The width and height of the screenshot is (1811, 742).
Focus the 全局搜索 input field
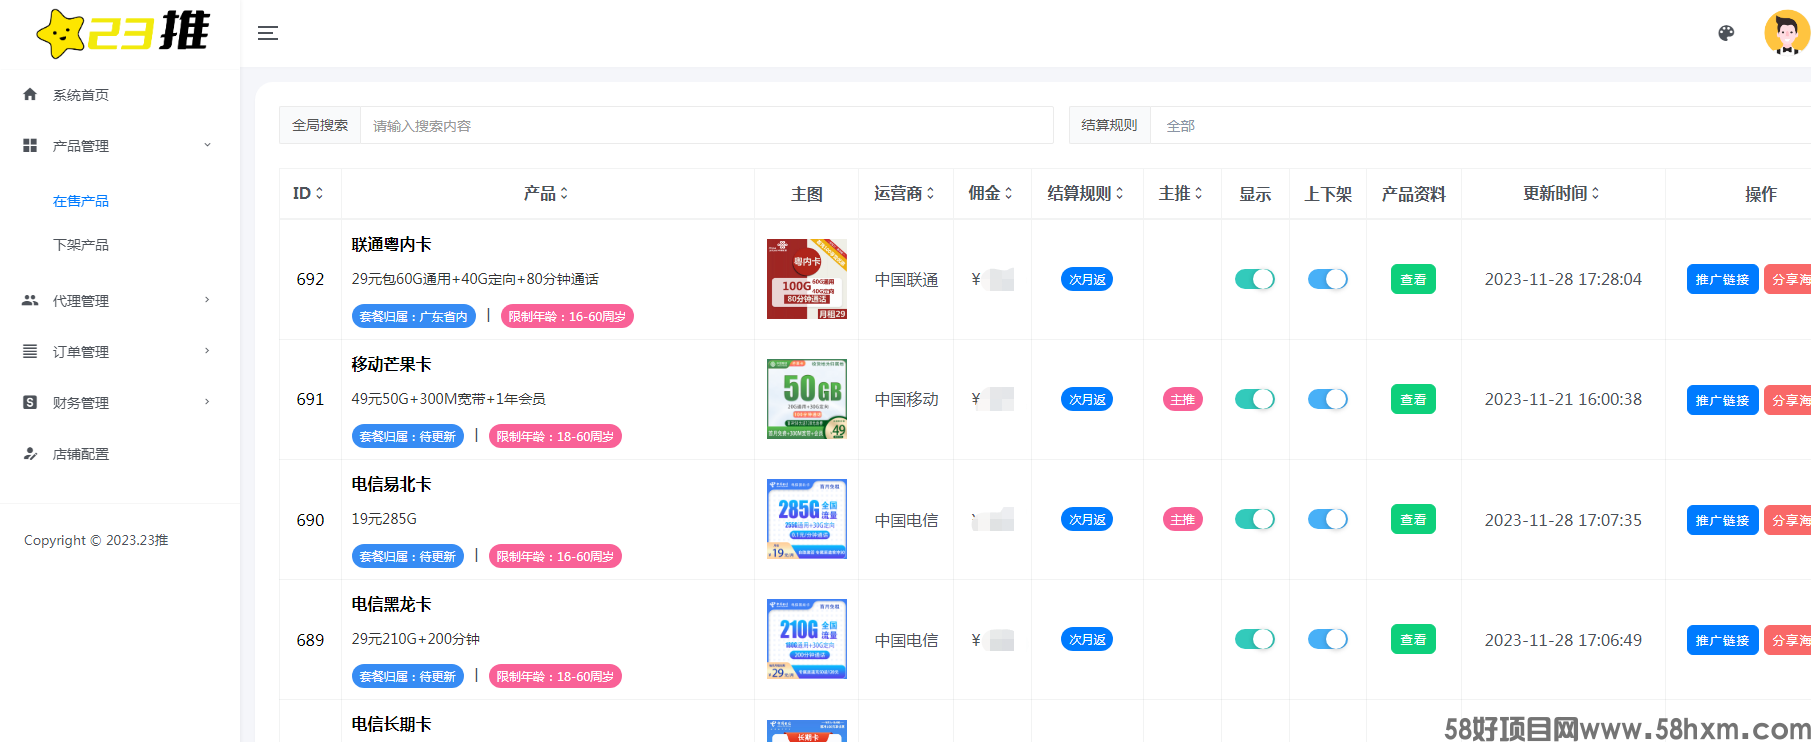(706, 125)
